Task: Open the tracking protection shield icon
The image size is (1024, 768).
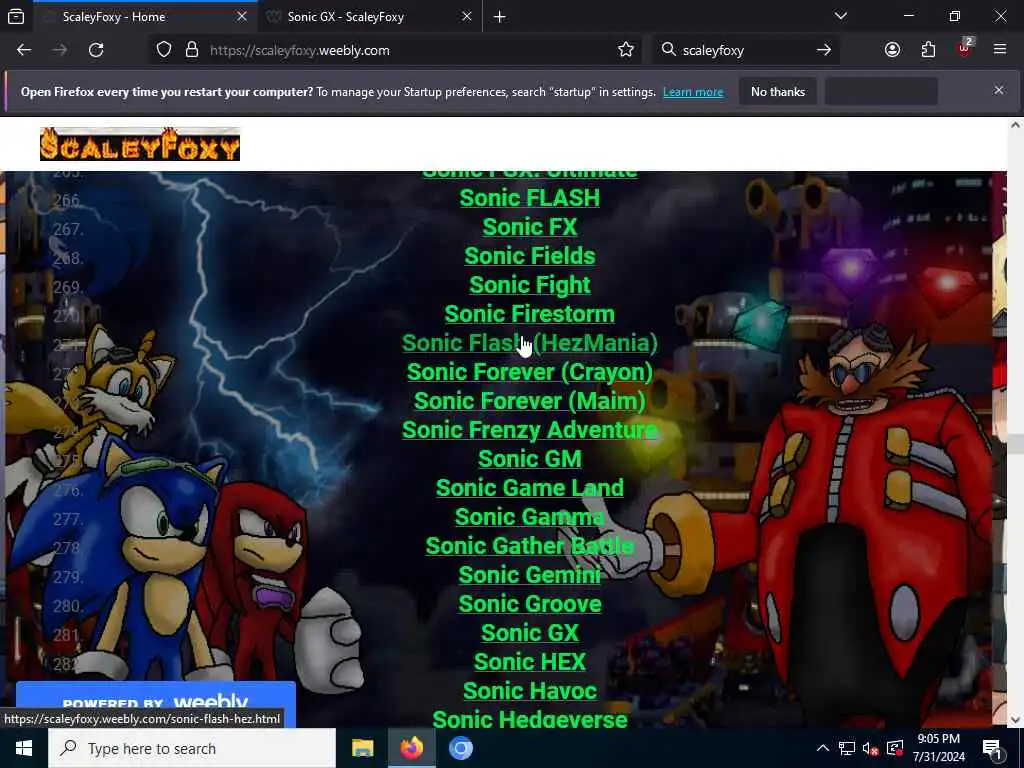Action: coord(164,50)
